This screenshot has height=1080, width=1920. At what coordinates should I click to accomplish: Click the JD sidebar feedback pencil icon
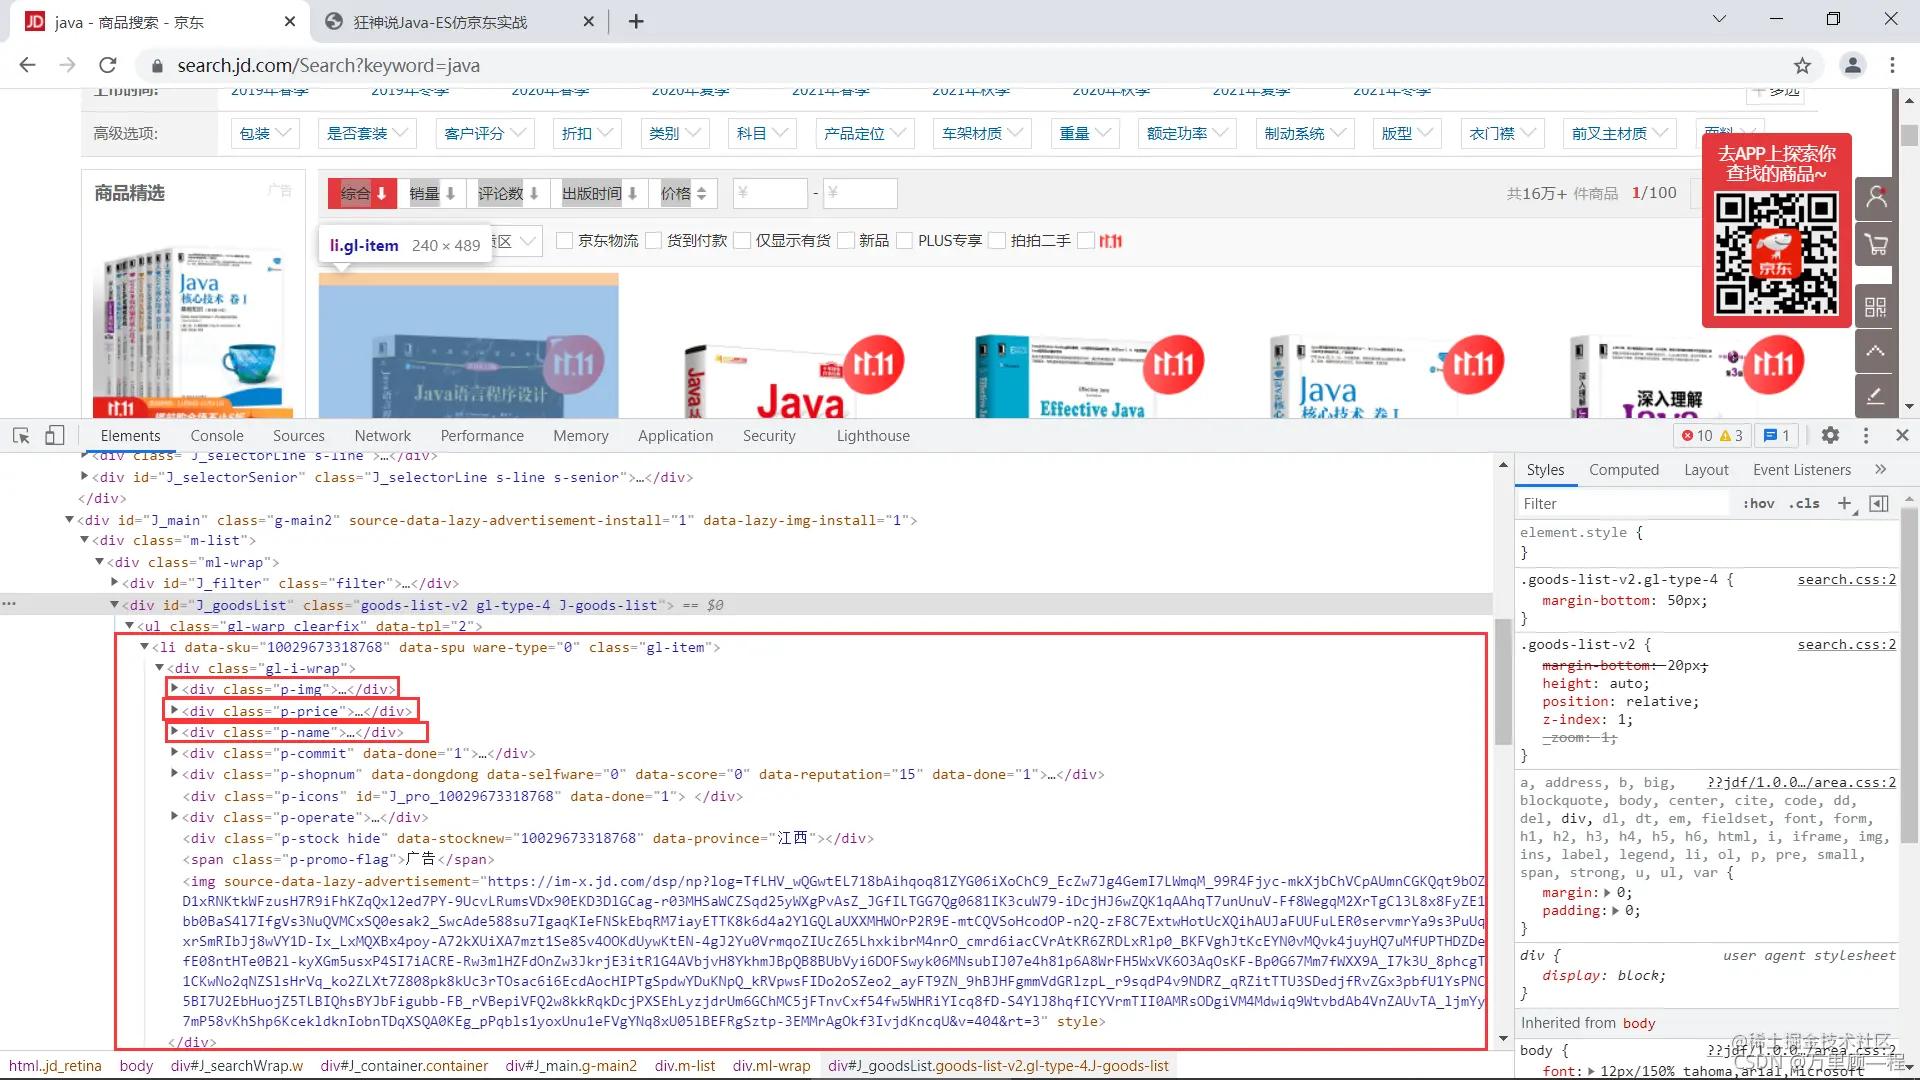[1876, 396]
